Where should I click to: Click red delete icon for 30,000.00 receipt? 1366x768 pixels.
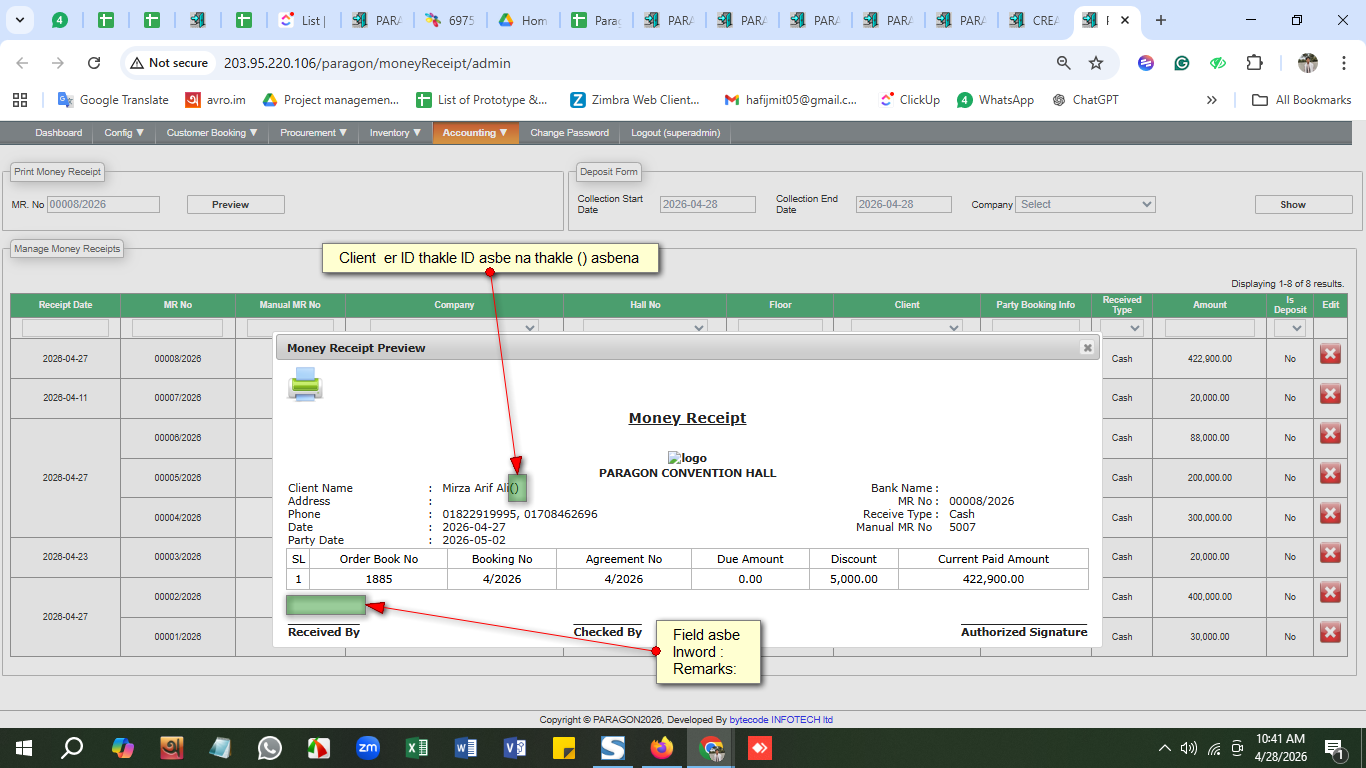pyautogui.click(x=1330, y=633)
